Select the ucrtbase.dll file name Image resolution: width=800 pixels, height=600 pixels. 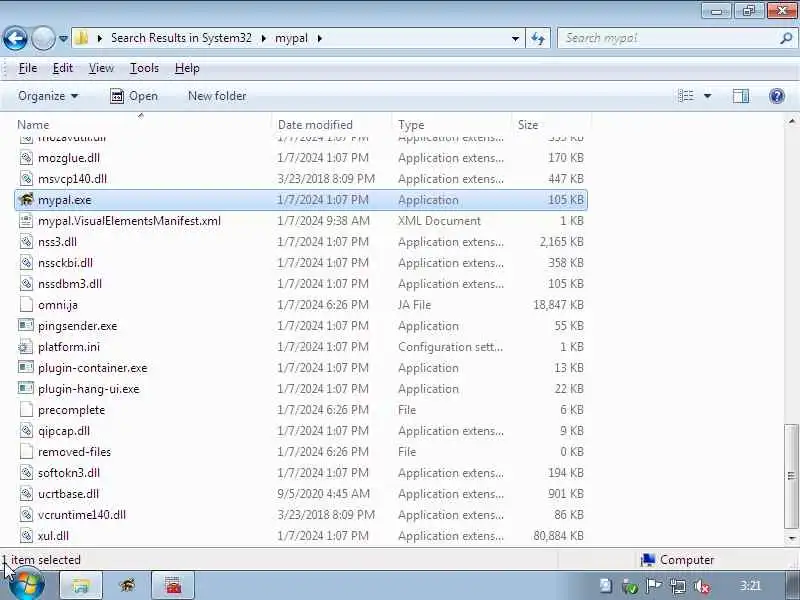click(x=68, y=494)
